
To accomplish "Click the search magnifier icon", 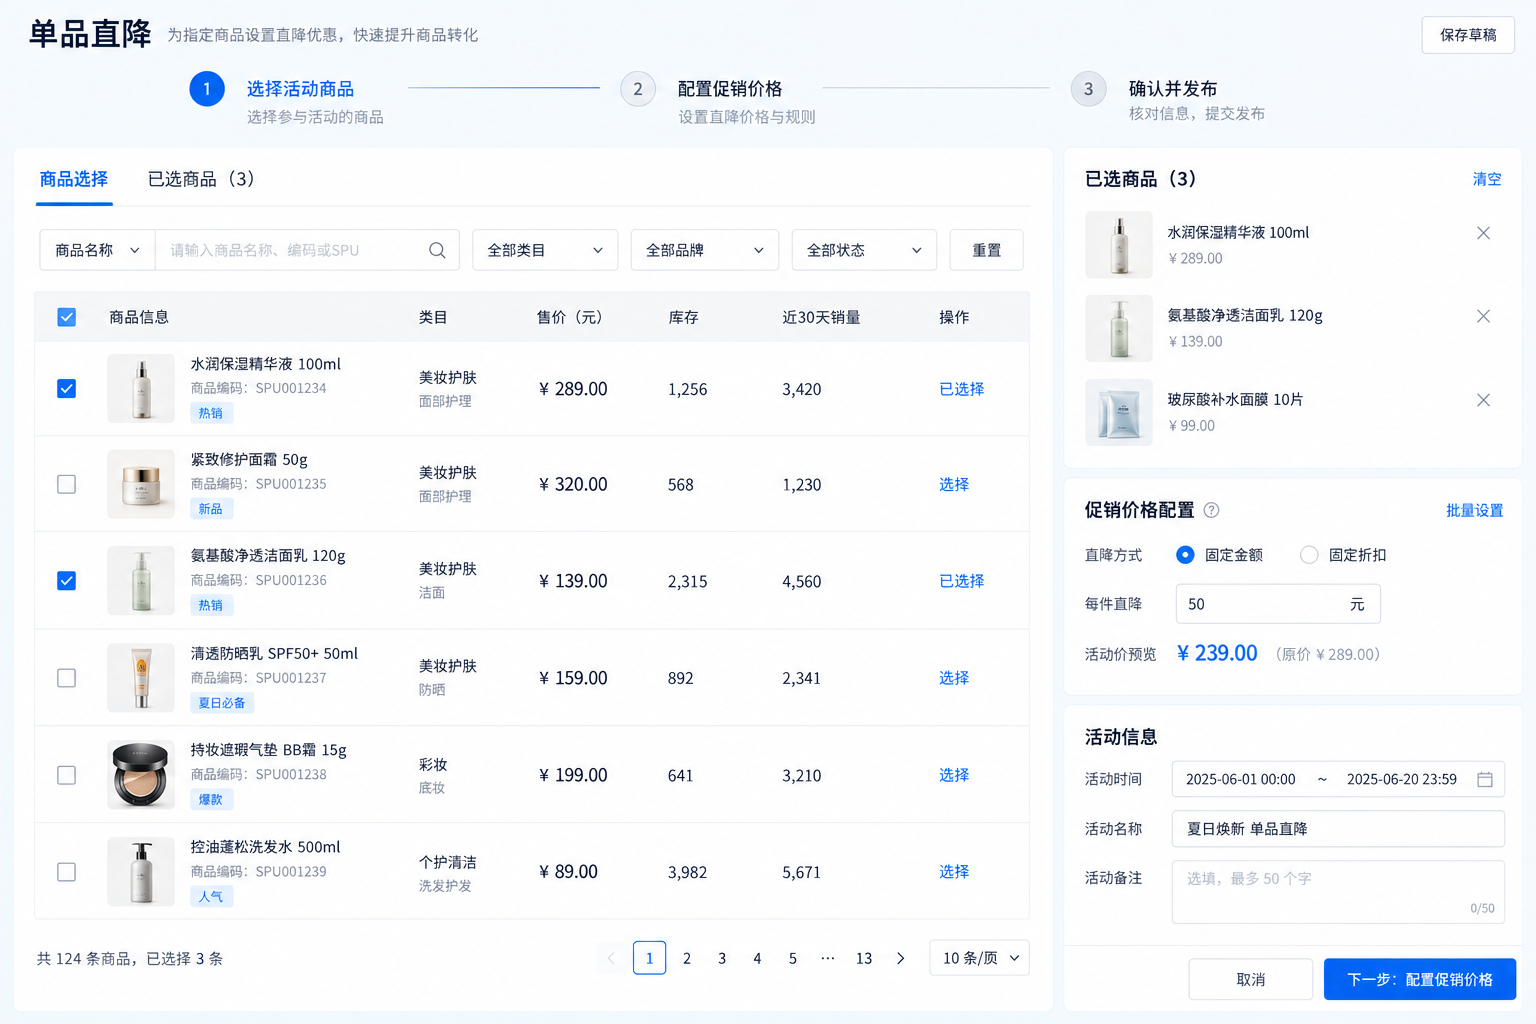I will click(437, 250).
